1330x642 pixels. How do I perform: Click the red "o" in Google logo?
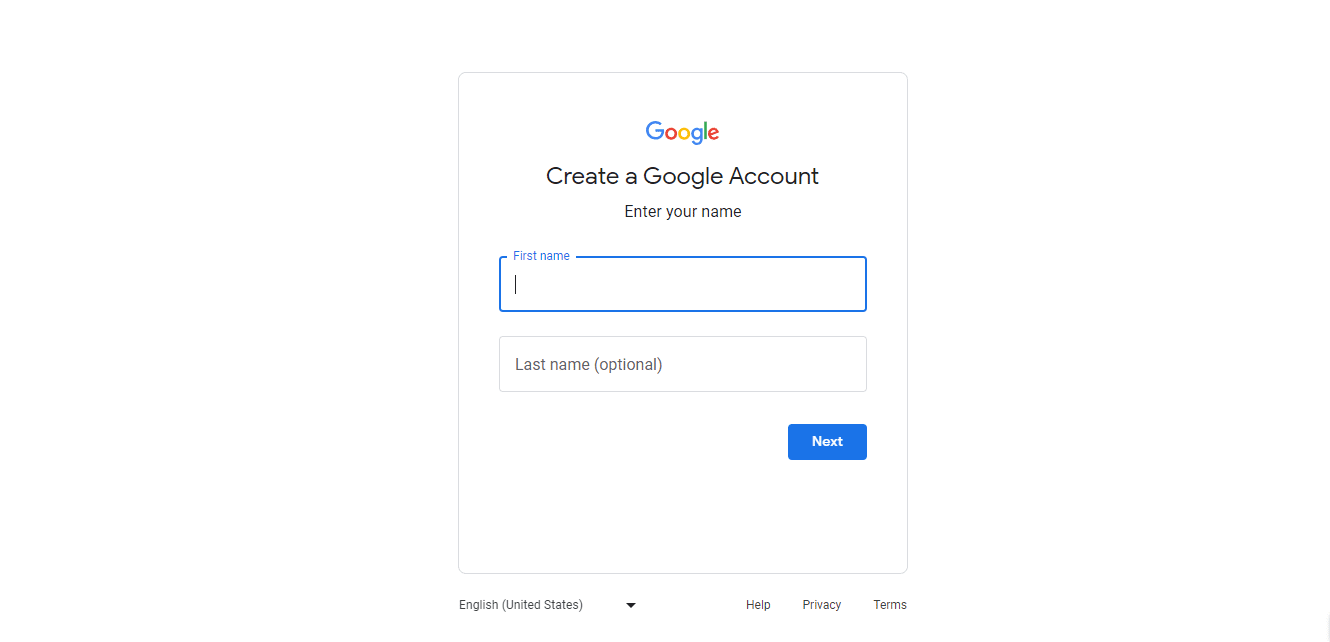(671, 133)
